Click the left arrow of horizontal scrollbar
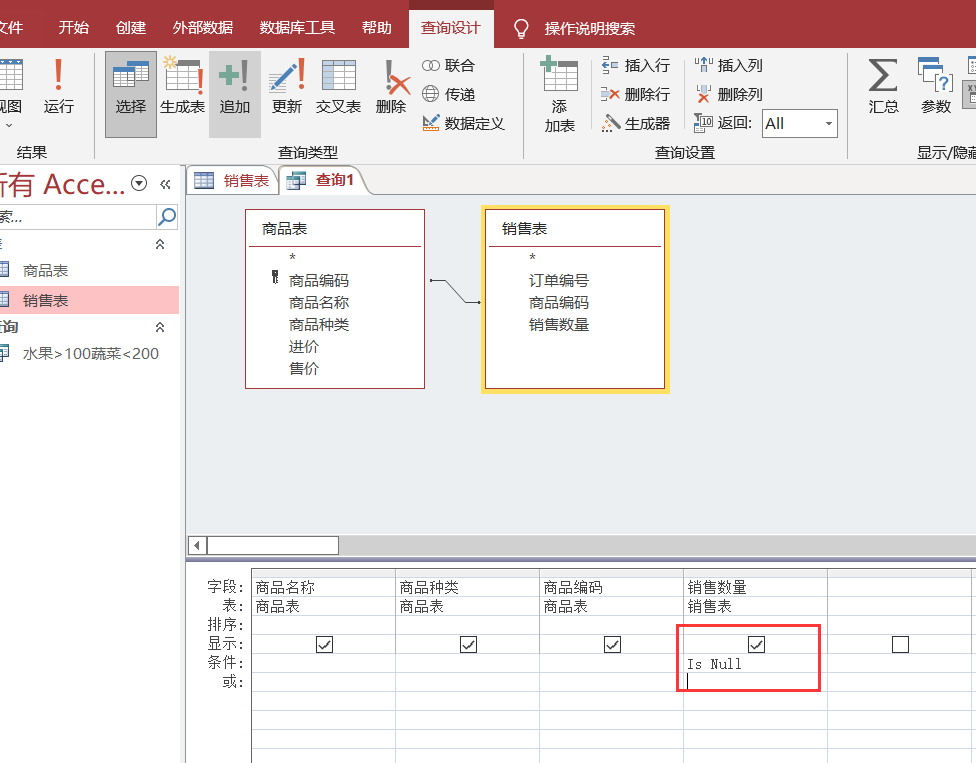 197,546
